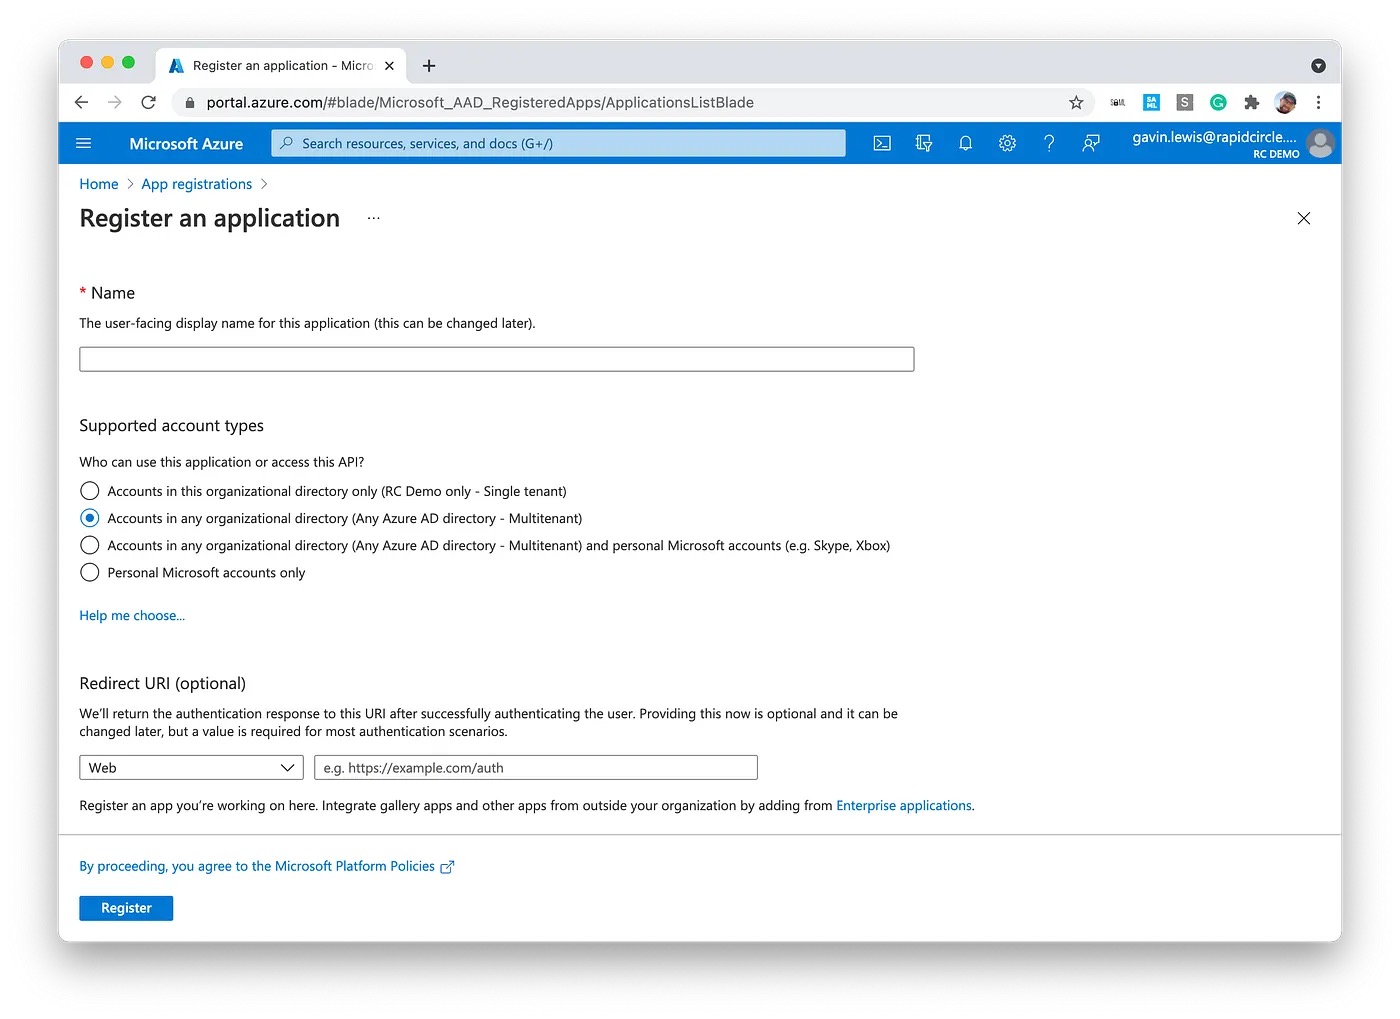Click the browser address bar URL
The width and height of the screenshot is (1400, 1019).
(480, 102)
